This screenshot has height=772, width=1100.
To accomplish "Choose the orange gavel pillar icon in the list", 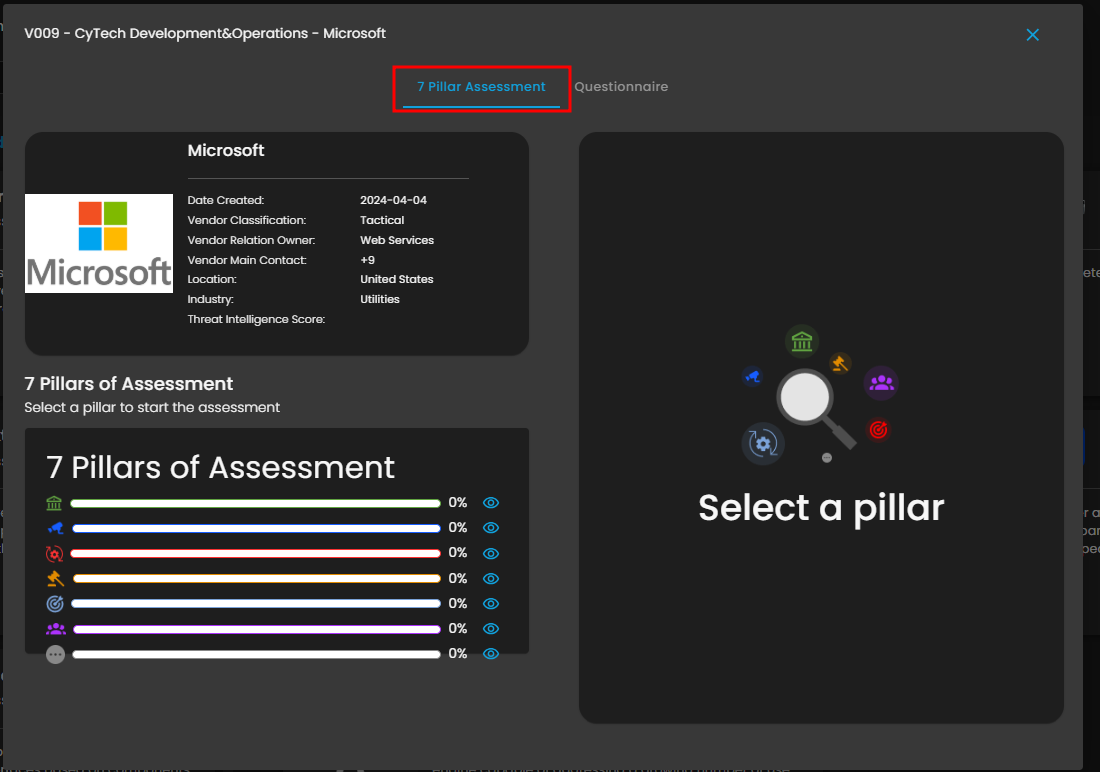I will pyautogui.click(x=55, y=578).
